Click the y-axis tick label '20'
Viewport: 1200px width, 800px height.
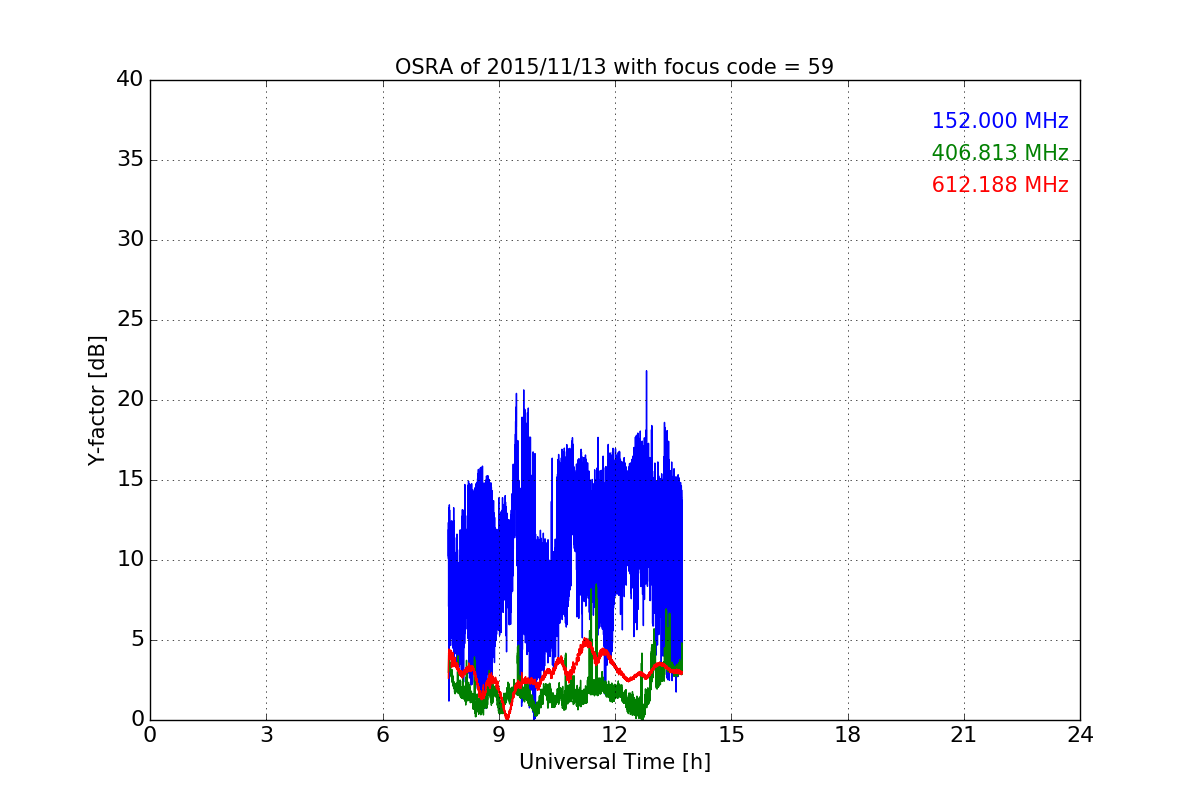coord(130,400)
